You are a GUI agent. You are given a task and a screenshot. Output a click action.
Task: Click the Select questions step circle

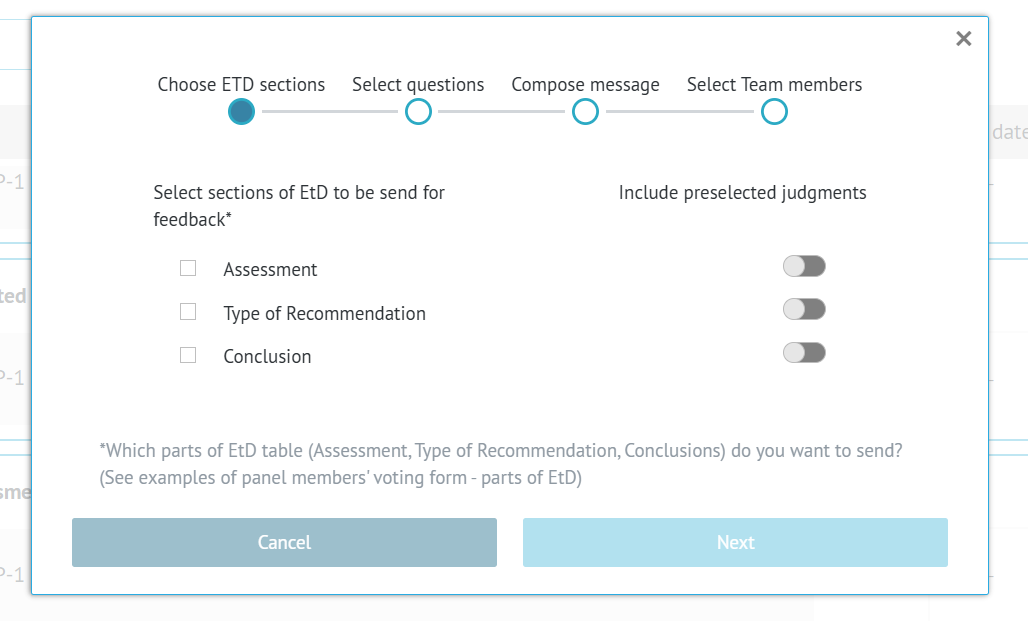(x=418, y=112)
